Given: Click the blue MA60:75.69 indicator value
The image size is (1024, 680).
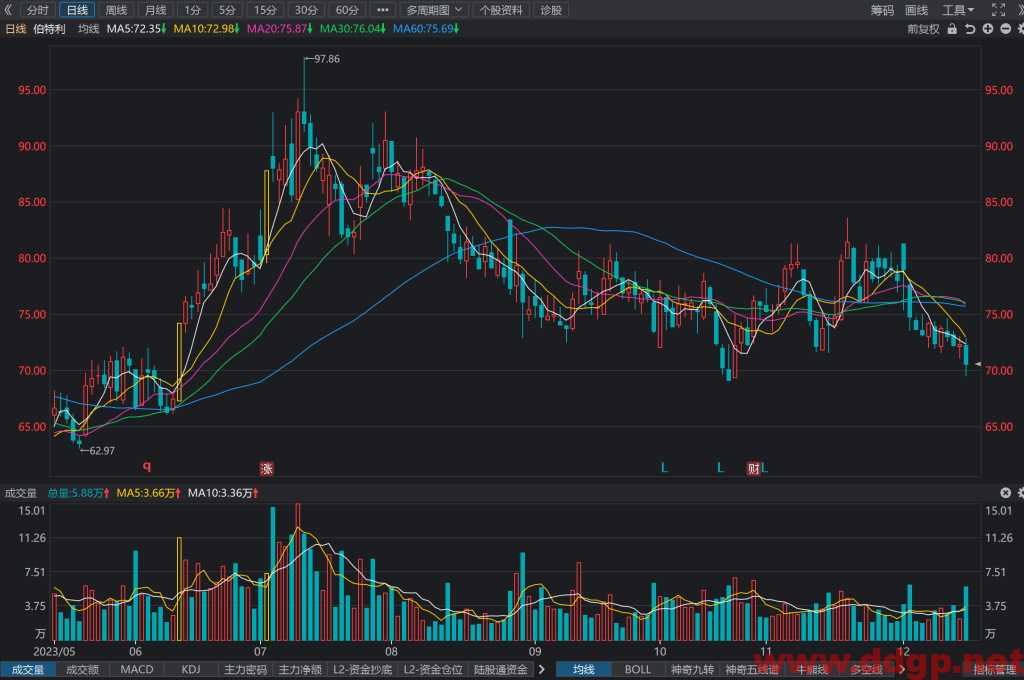Looking at the screenshot, I should coord(425,29).
